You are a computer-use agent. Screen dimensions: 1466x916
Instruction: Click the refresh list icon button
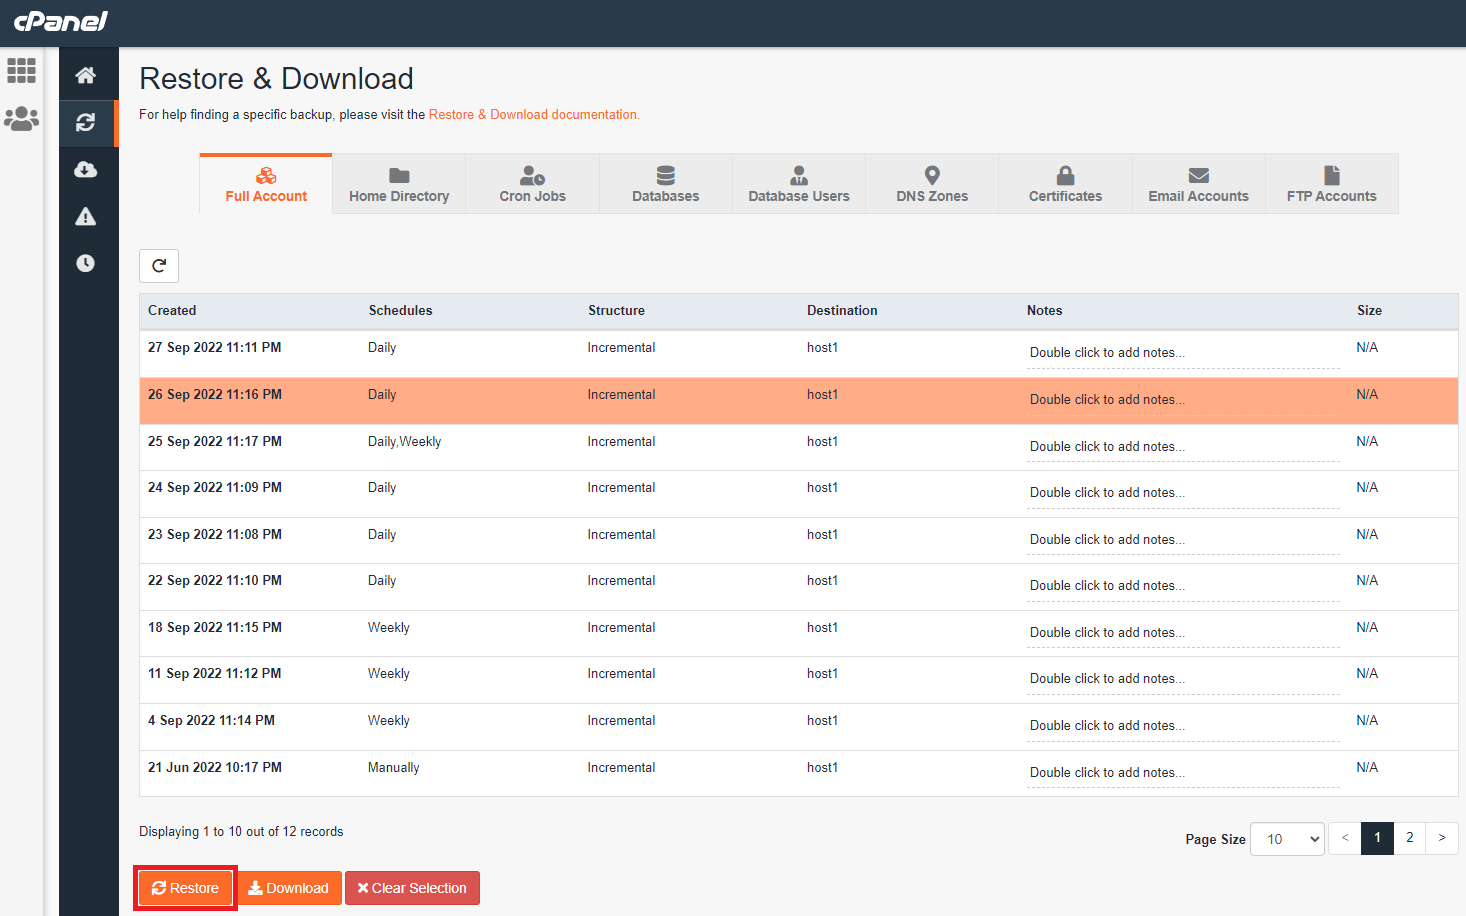pos(159,266)
